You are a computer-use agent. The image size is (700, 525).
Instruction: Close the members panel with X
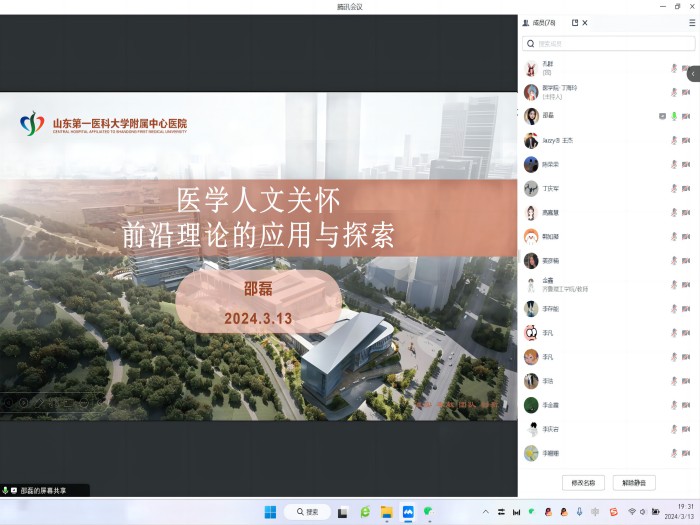pyautogui.click(x=585, y=22)
